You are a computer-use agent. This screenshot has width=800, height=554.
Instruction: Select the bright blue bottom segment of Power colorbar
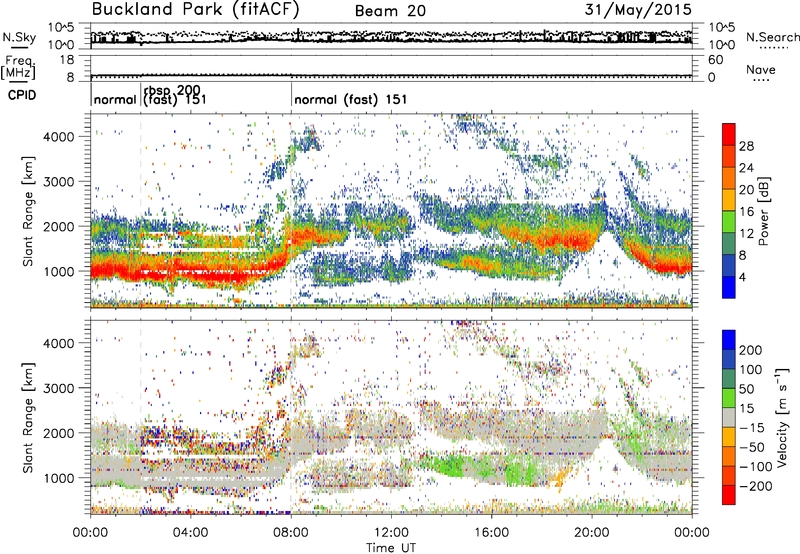(729, 287)
